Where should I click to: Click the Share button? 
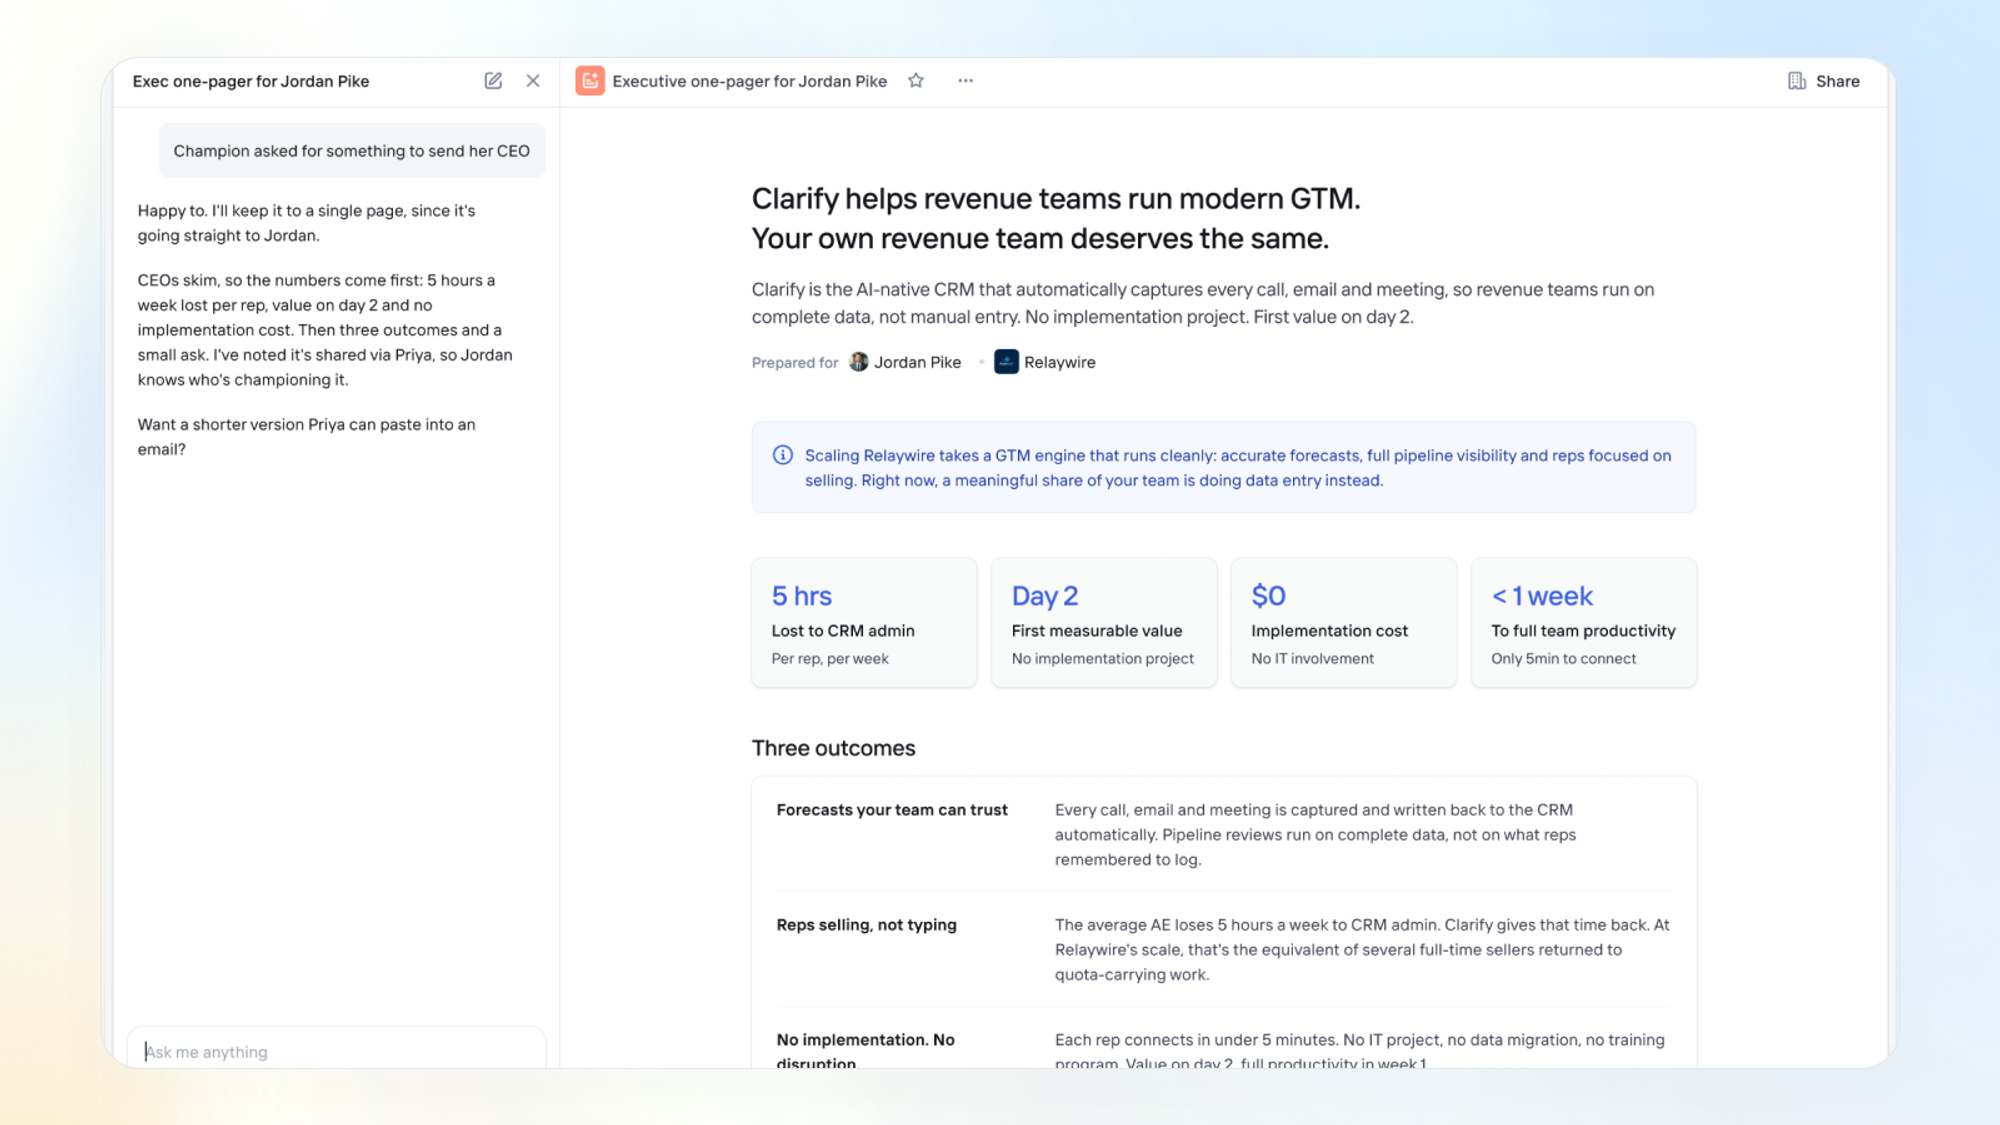pyautogui.click(x=1824, y=81)
